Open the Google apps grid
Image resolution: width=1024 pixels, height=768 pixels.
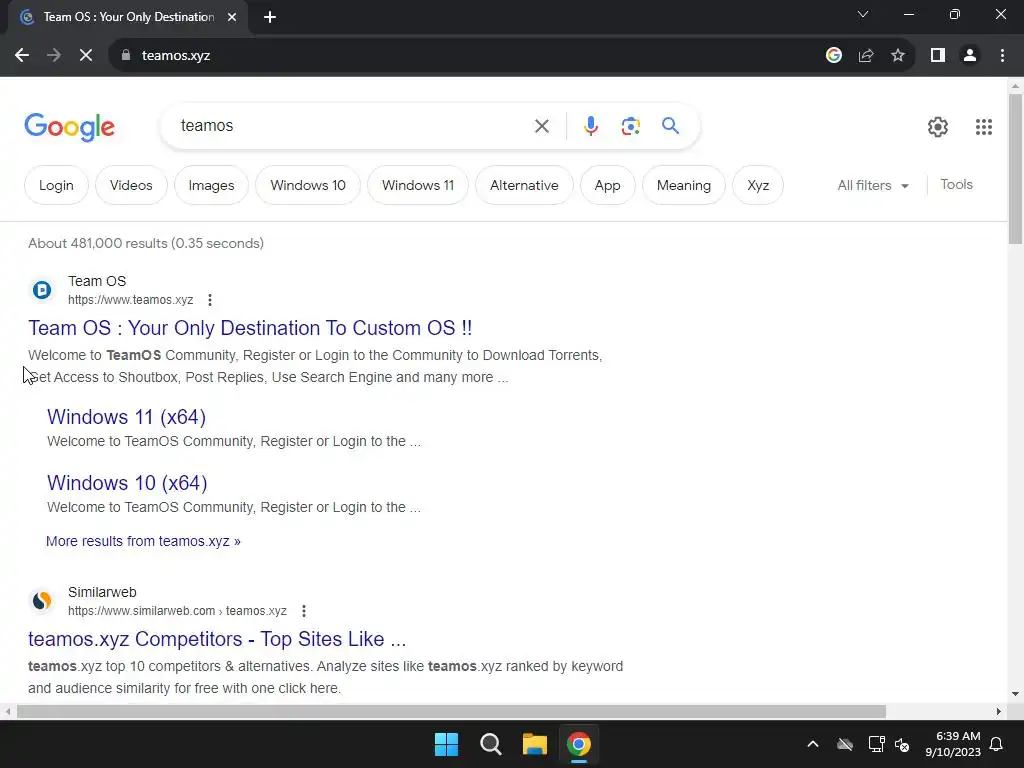coord(984,127)
